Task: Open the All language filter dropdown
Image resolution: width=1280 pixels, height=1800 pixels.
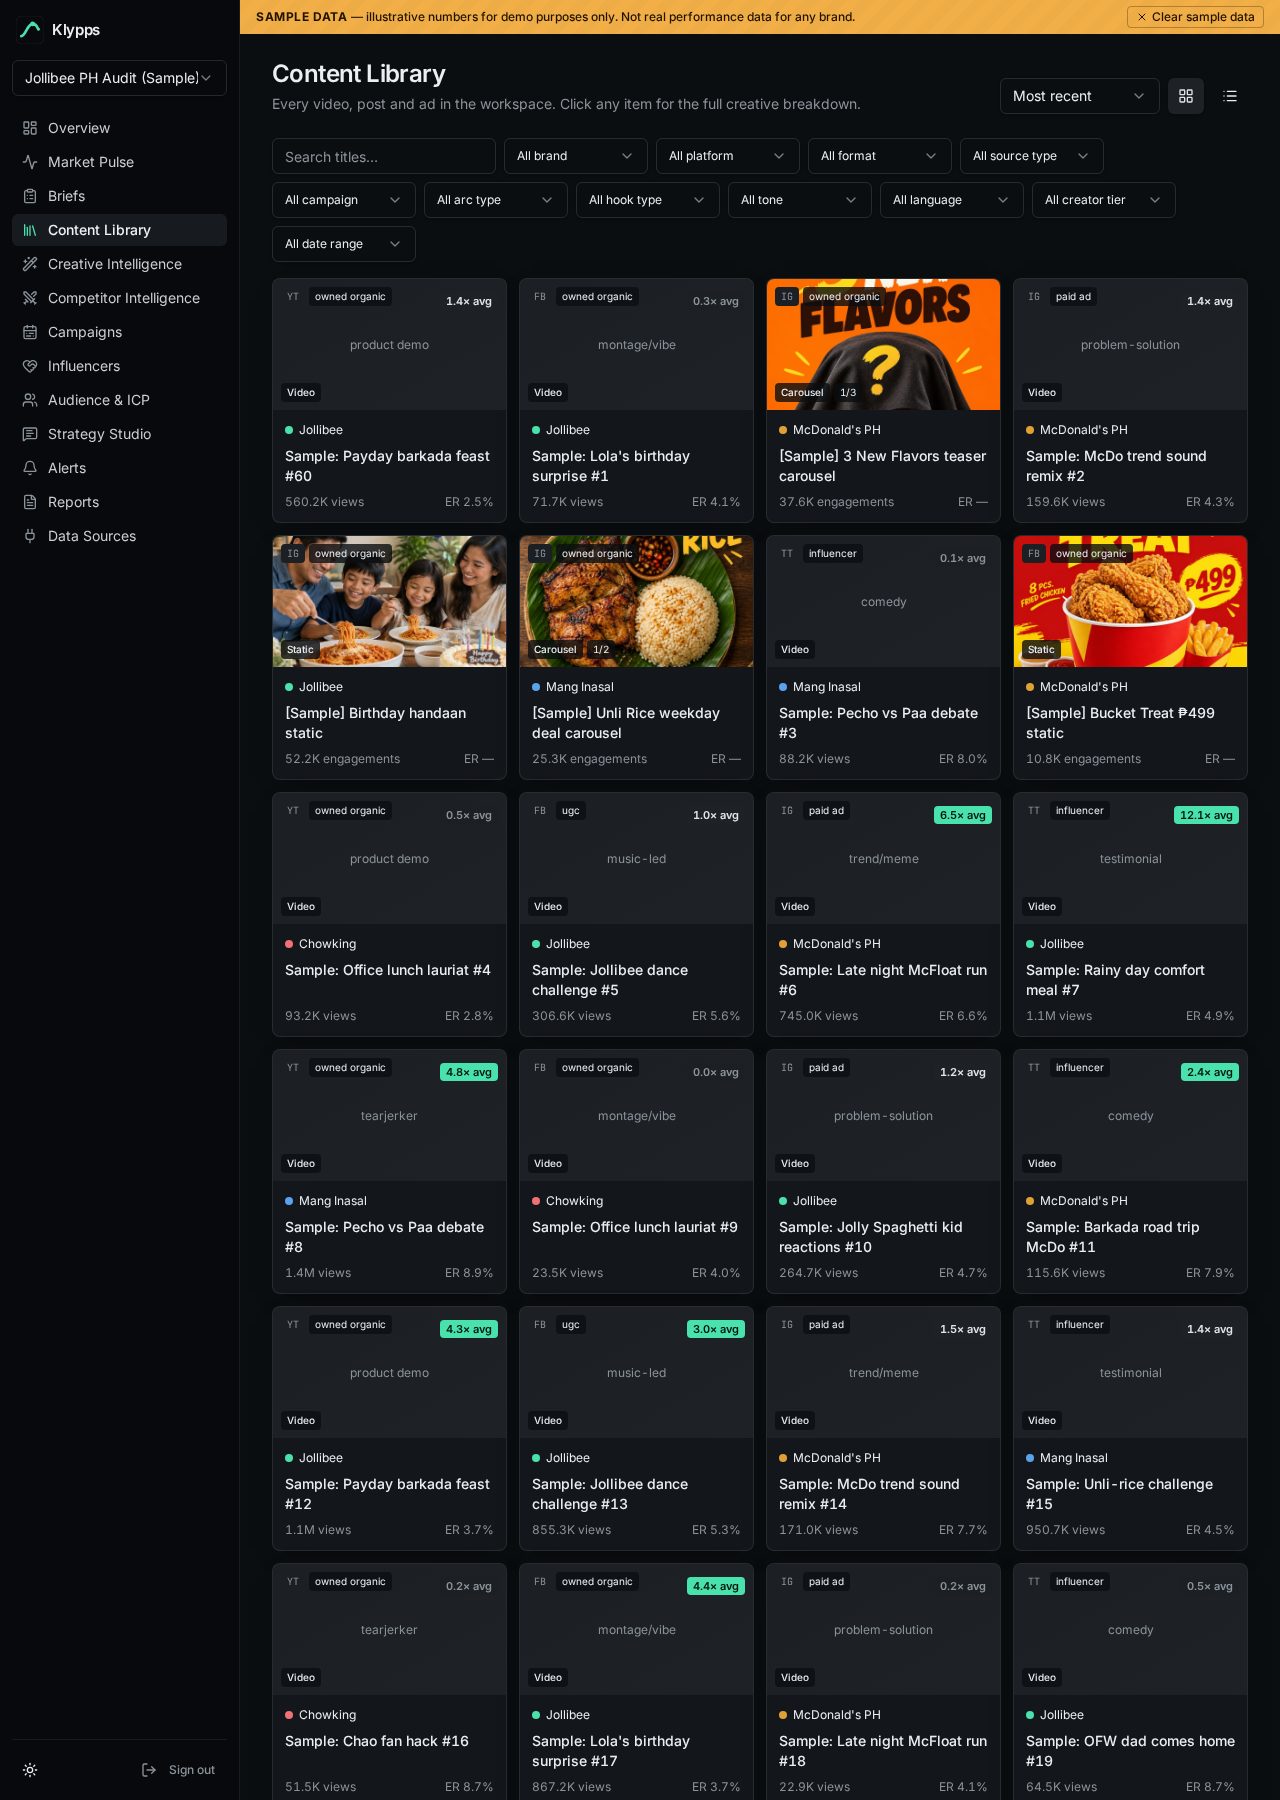Action: [952, 200]
